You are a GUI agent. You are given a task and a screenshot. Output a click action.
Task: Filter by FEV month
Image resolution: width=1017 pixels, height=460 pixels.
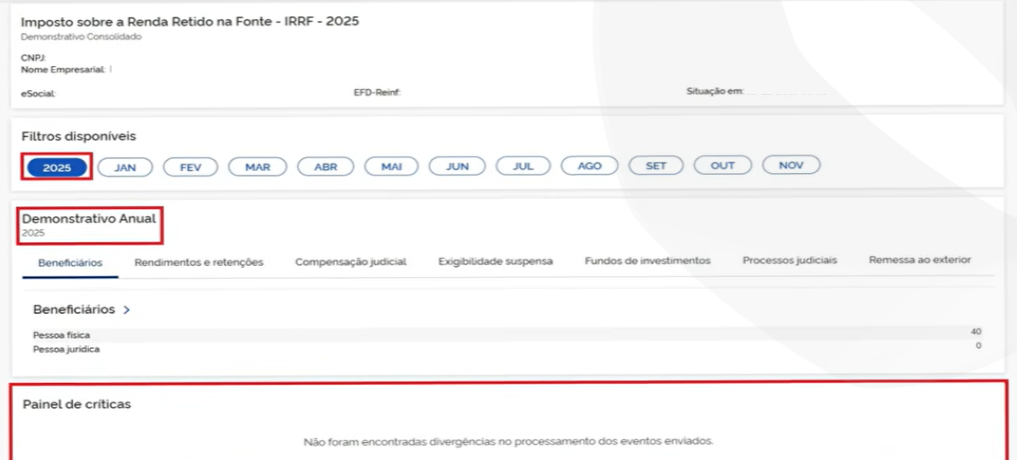tap(191, 167)
